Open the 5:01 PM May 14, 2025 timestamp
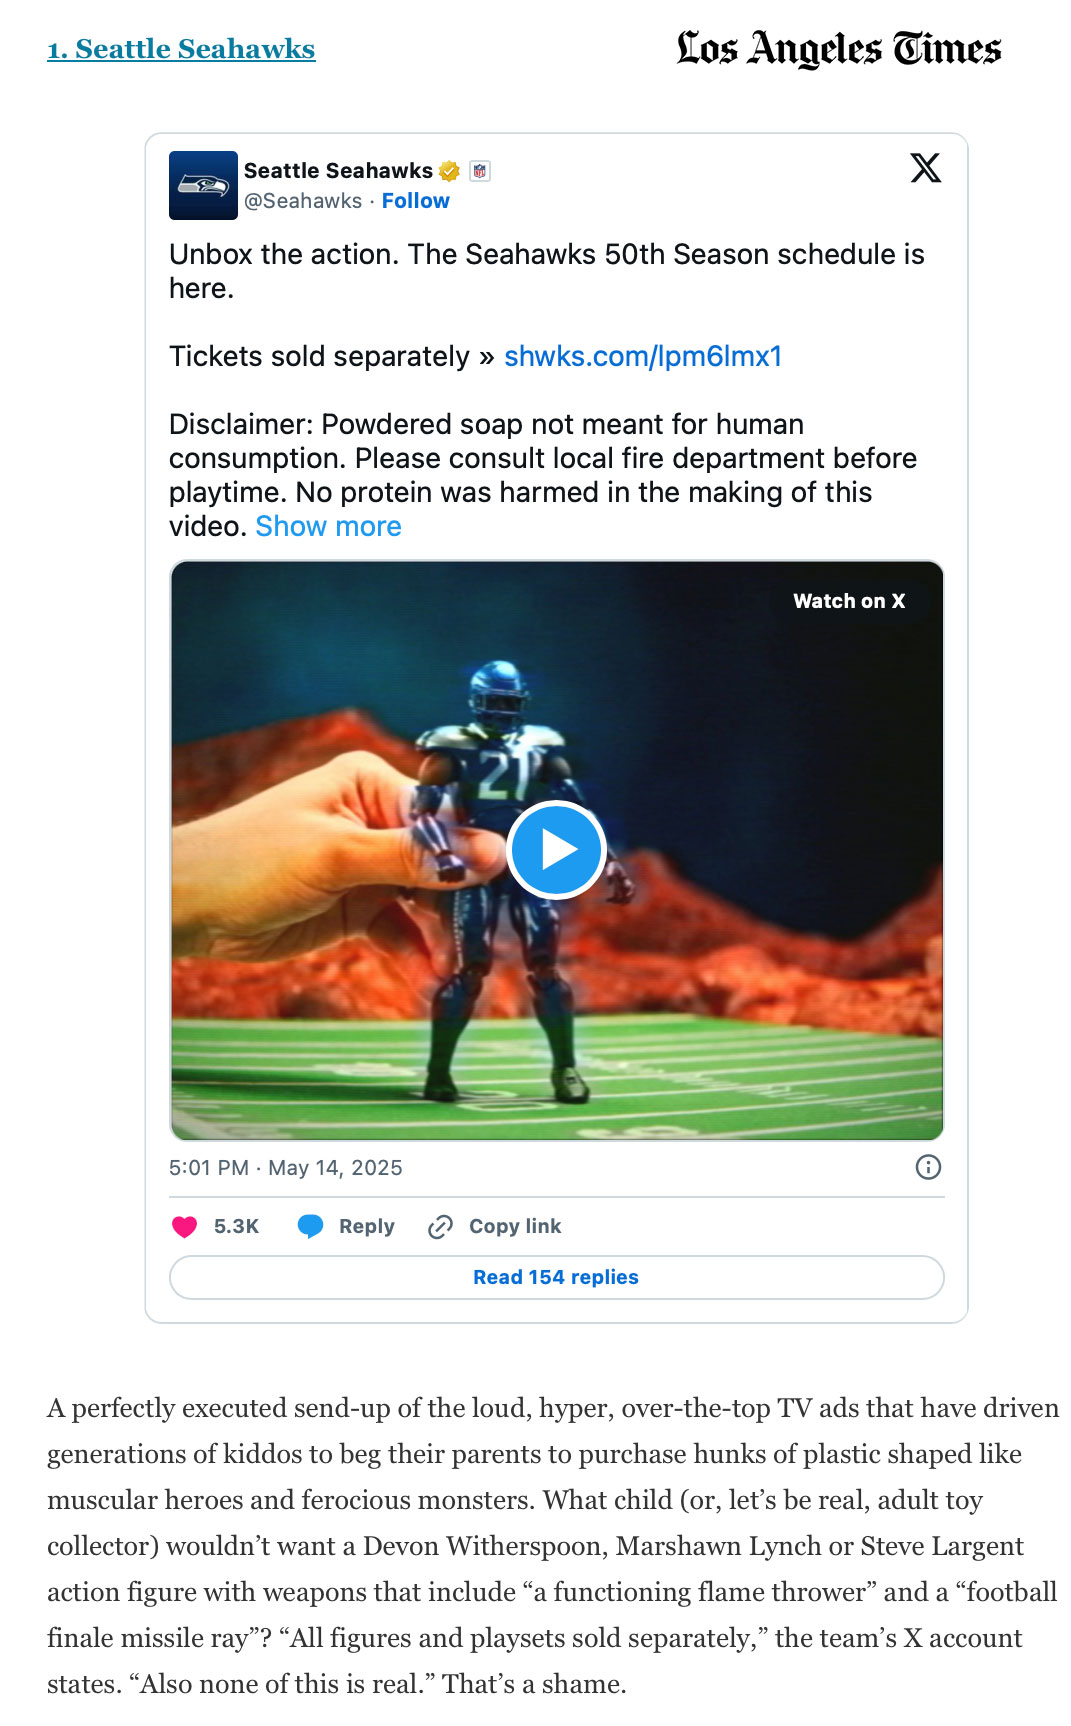Image resolution: width=1071 pixels, height=1726 pixels. pos(286,1168)
